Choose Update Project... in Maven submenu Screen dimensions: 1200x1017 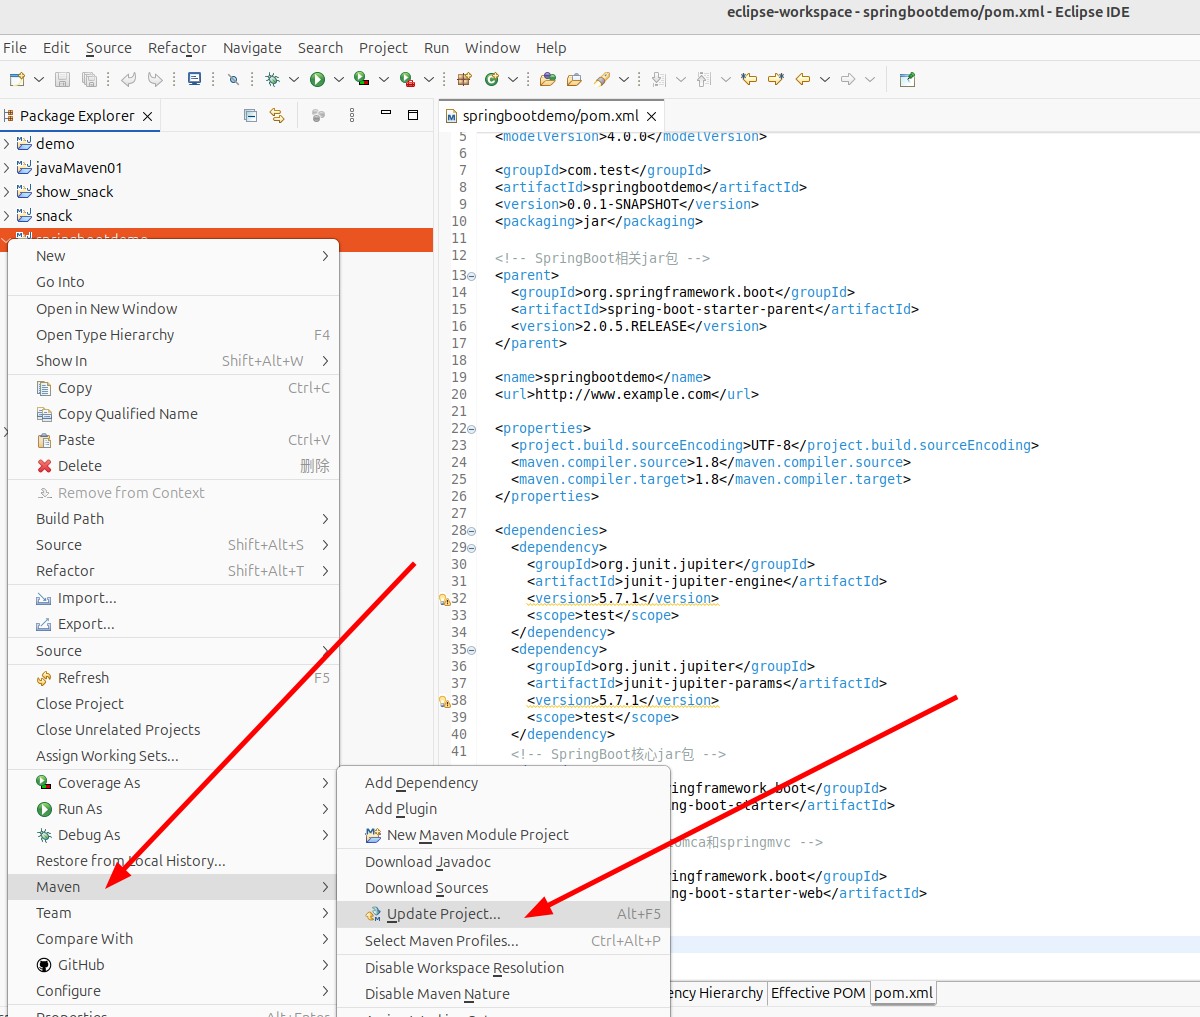pos(503,914)
